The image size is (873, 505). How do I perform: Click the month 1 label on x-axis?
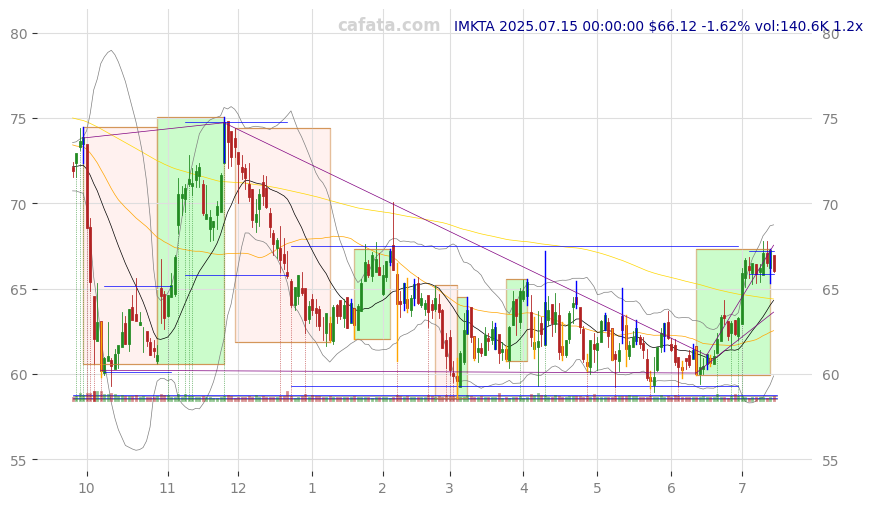pos(312,488)
